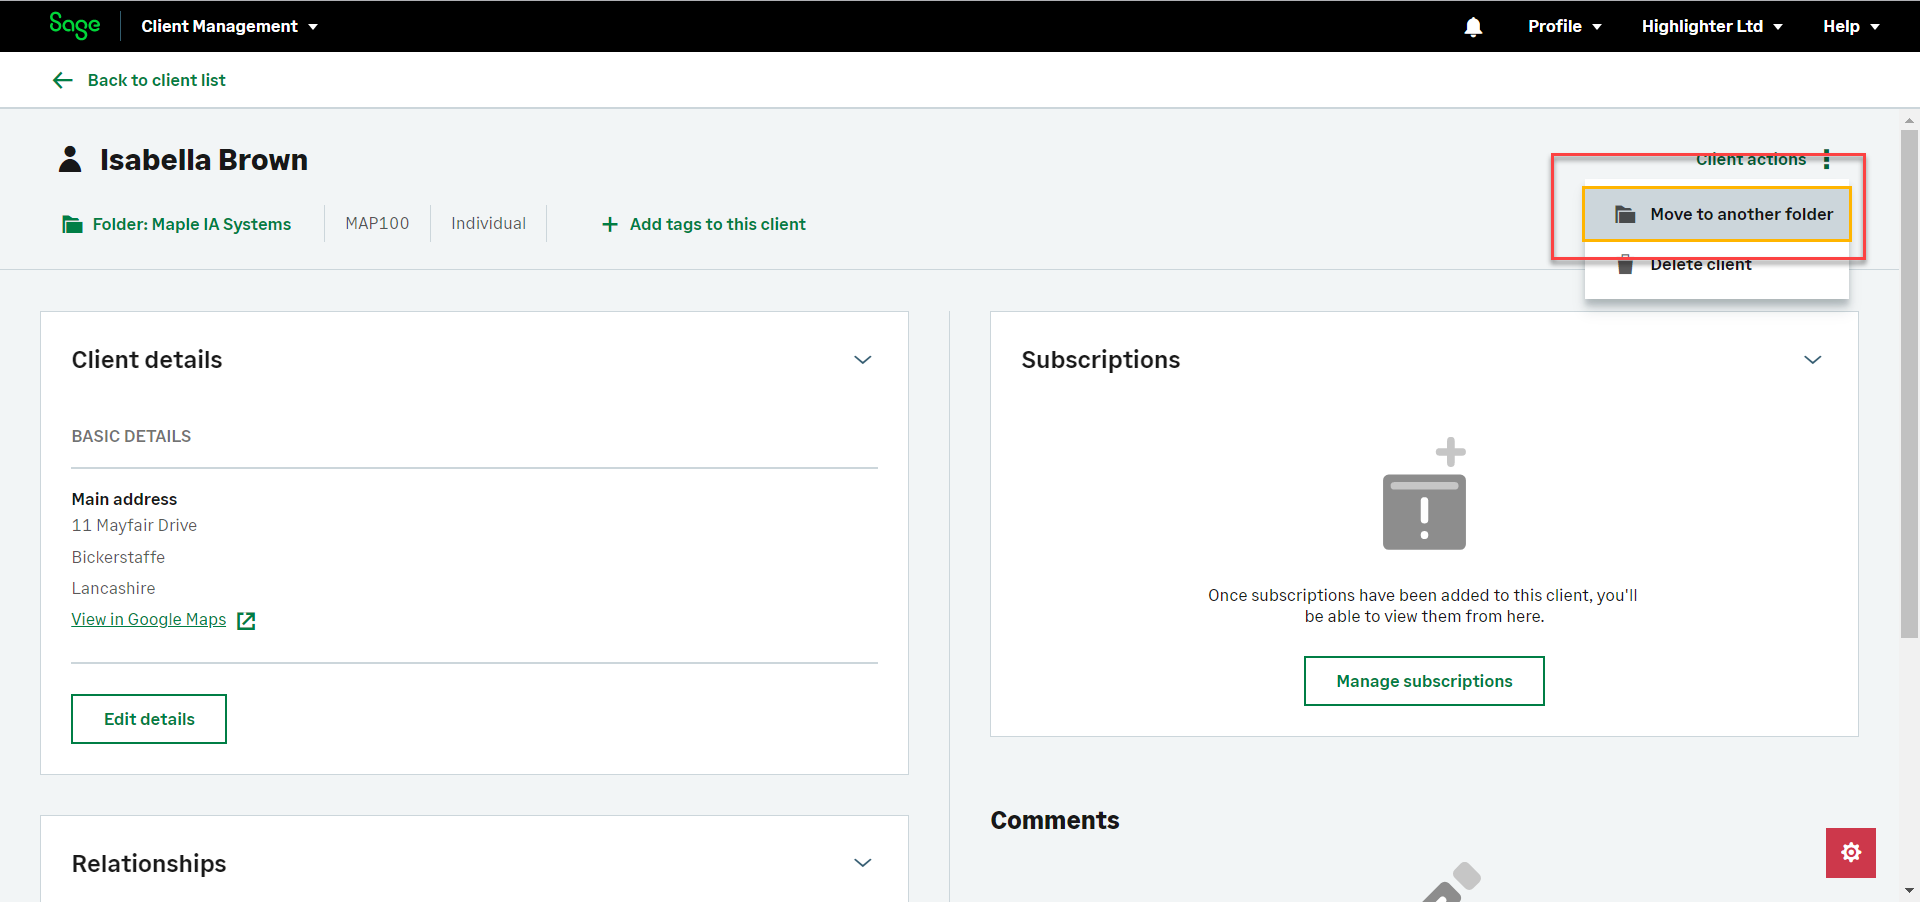
Task: Click the green folder icon for Maple IA Systems
Action: tap(72, 224)
